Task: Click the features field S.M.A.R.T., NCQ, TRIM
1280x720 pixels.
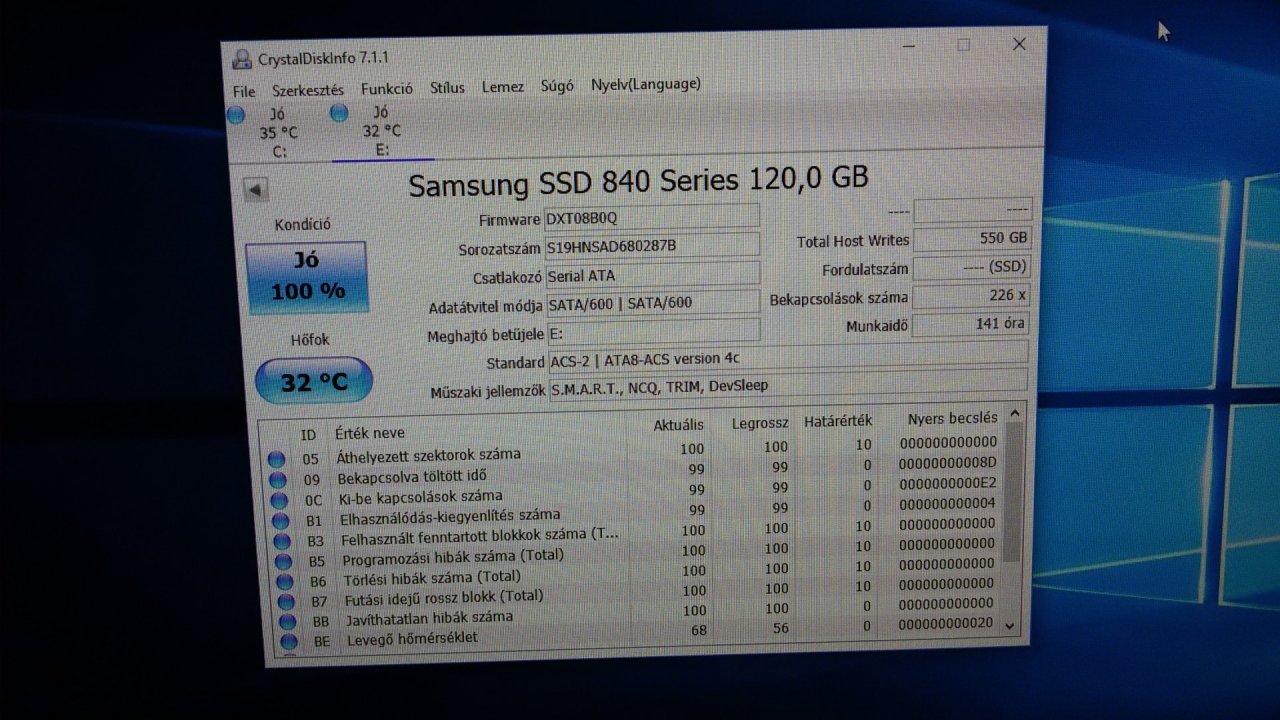Action: click(787, 384)
